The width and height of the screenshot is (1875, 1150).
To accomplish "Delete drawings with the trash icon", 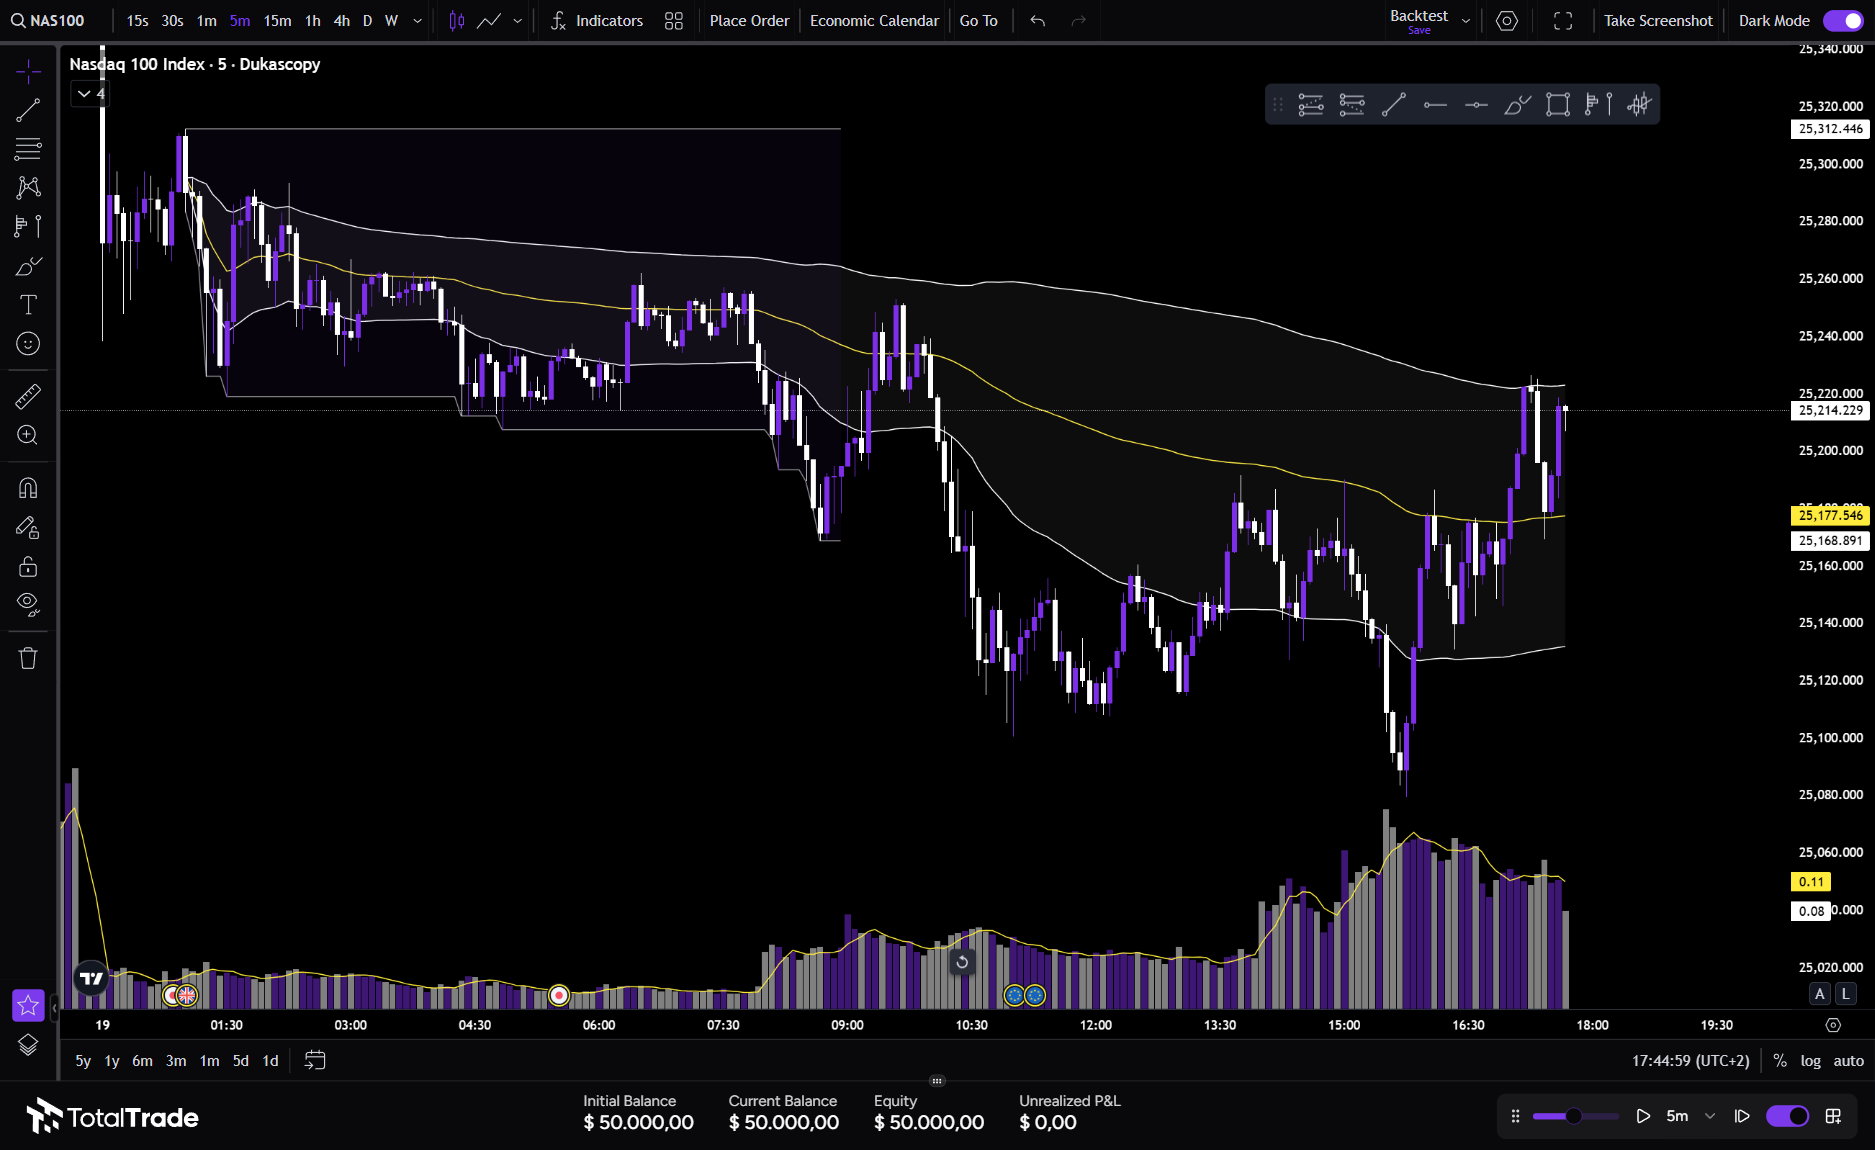I will pyautogui.click(x=28, y=658).
